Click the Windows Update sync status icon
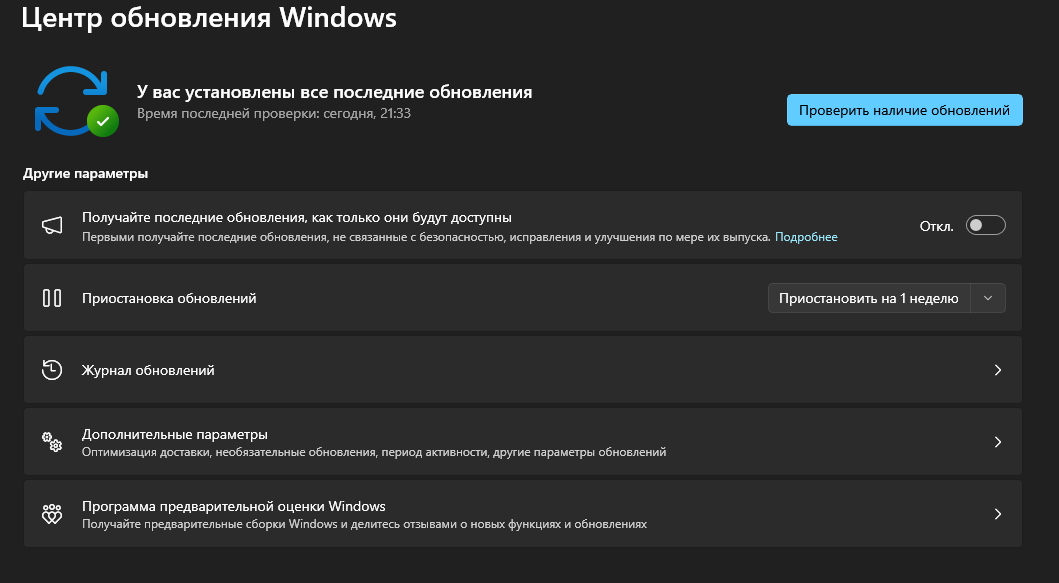The width and height of the screenshot is (1059, 583). tap(76, 101)
